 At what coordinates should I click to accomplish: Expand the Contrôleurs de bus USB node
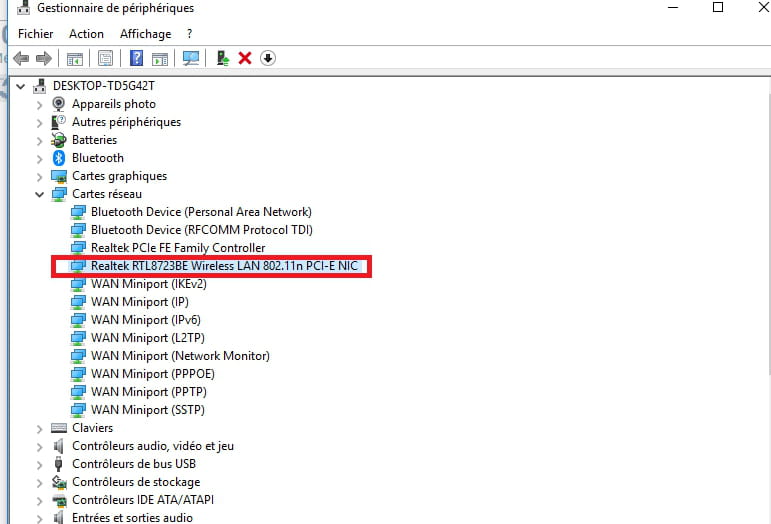point(39,465)
